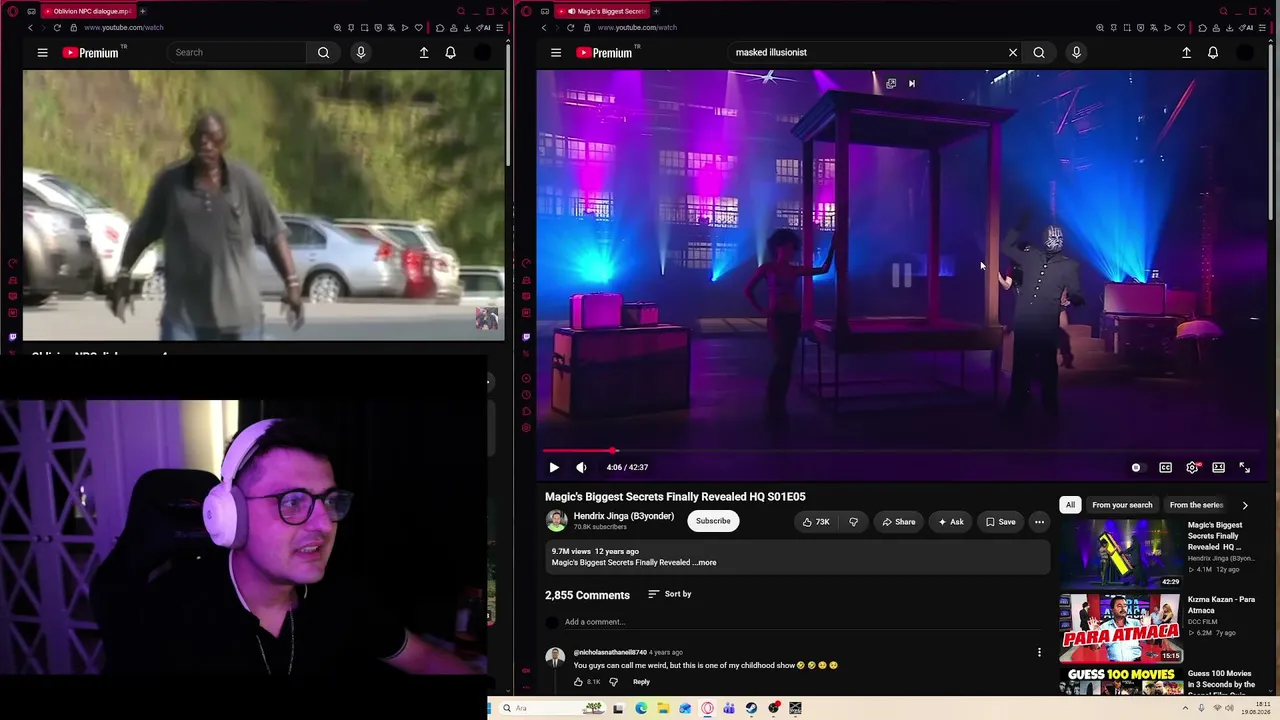
Task: Submit the 'masked illusionist' search
Action: coord(1039,52)
